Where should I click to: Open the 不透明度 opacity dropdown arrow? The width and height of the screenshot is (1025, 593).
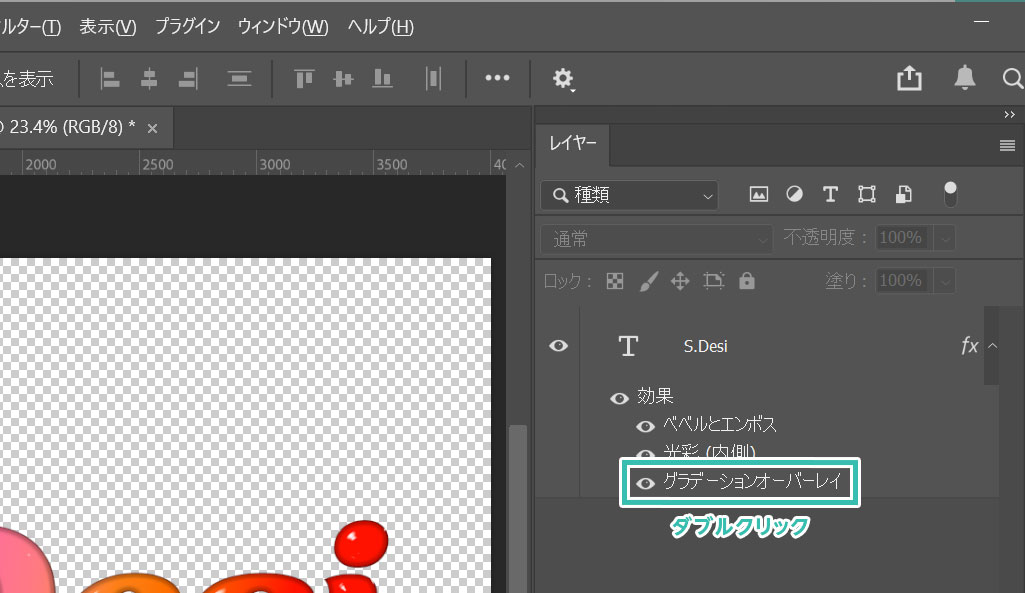point(944,239)
